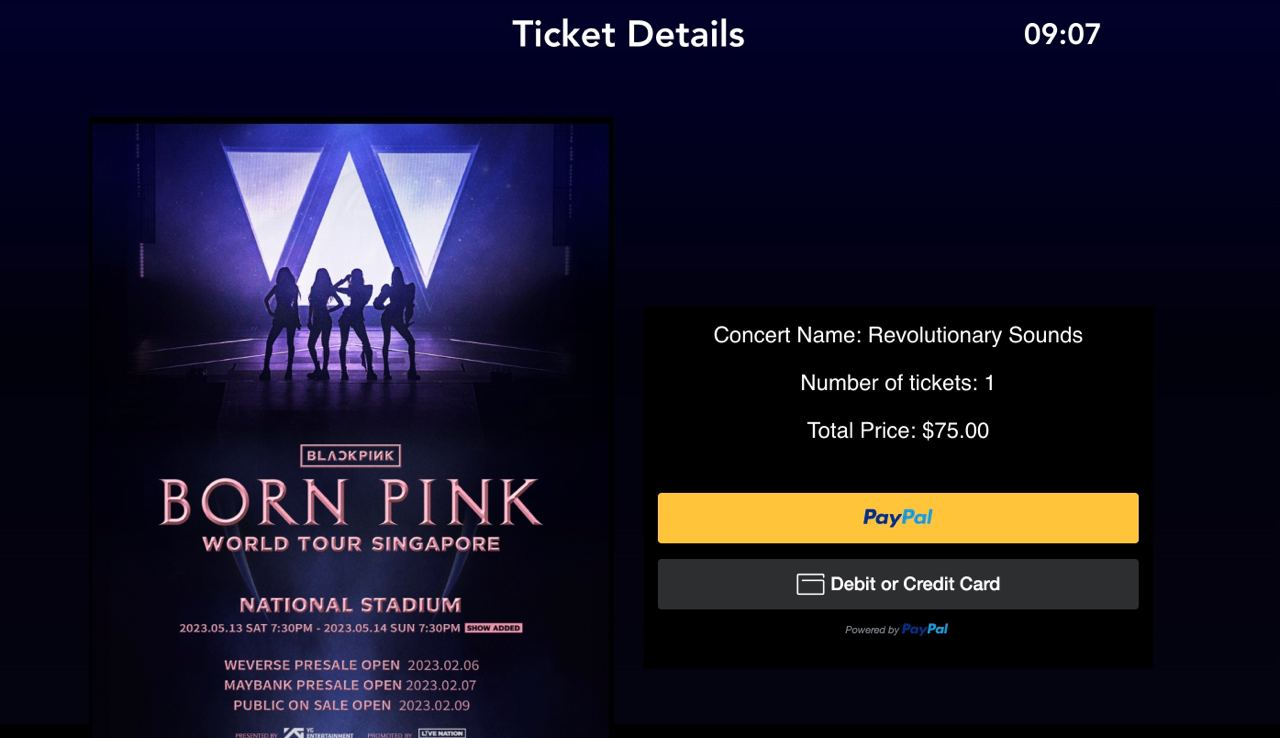Select the Number of tickets line
1280x738 pixels.
[897, 383]
